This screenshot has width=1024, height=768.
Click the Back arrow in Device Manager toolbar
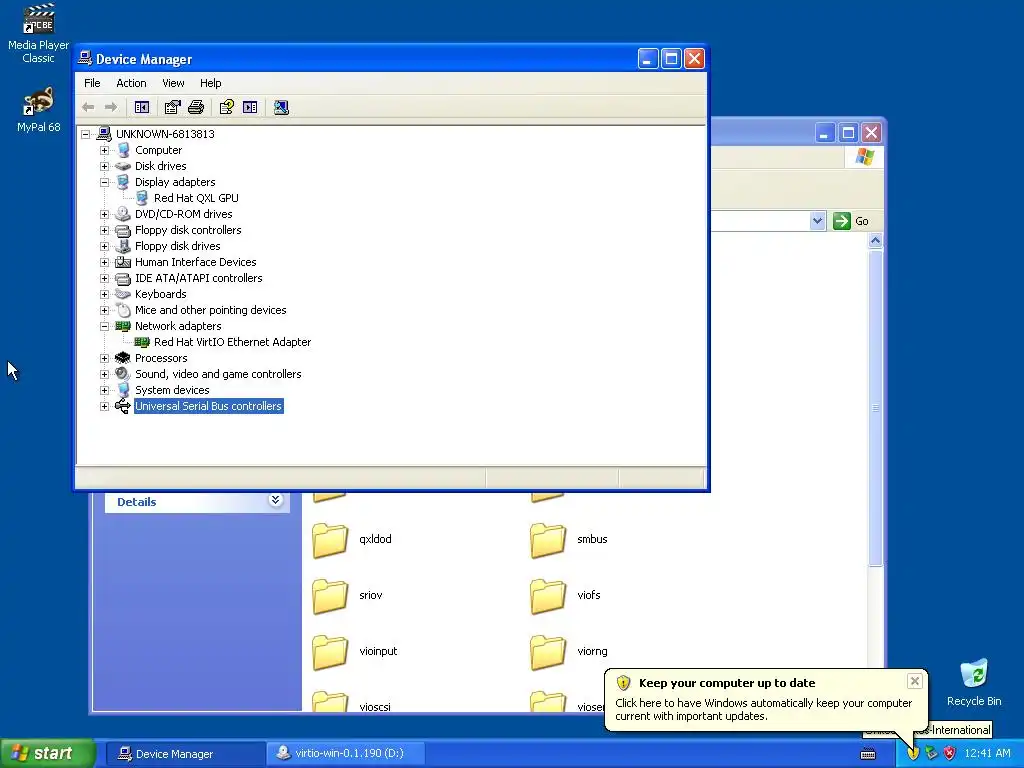(88, 107)
